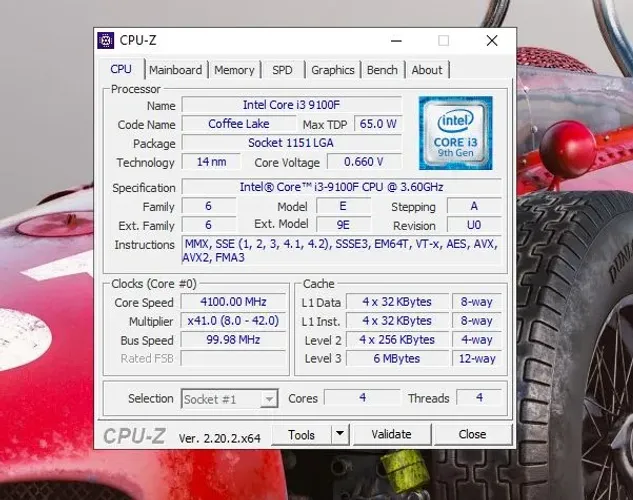Click the Threads count field

click(479, 397)
